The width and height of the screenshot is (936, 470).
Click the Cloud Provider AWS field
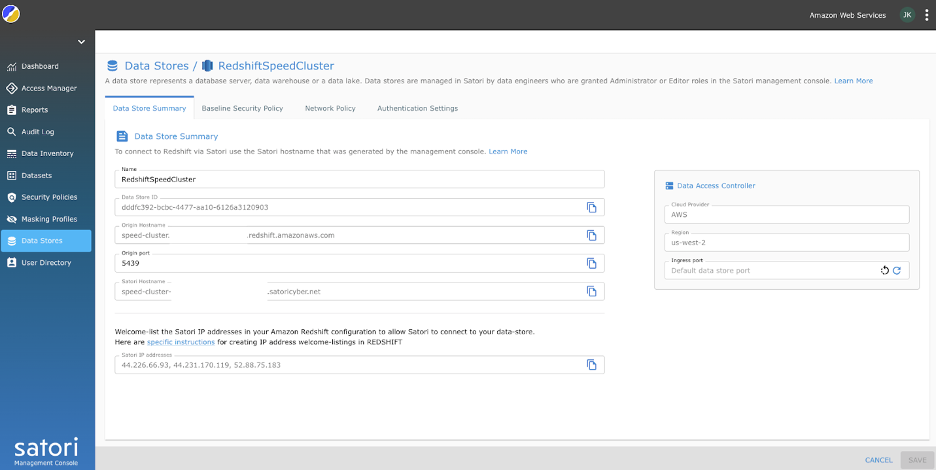[x=787, y=214]
